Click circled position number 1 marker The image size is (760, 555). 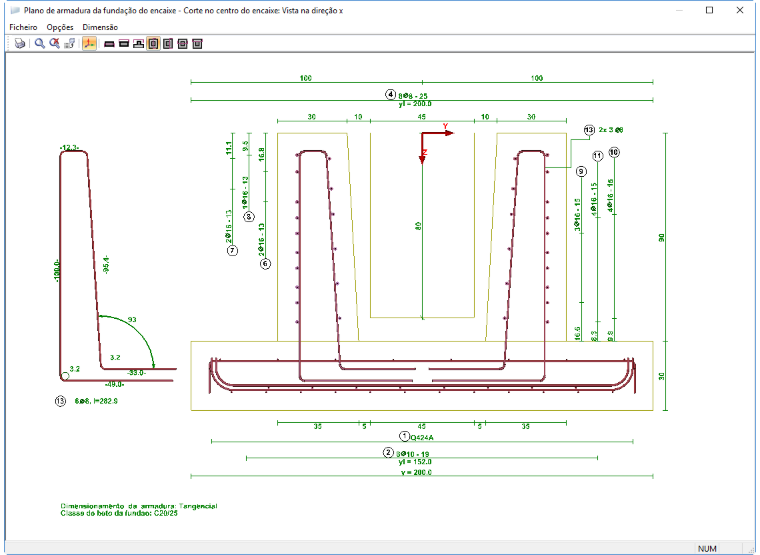(404, 436)
